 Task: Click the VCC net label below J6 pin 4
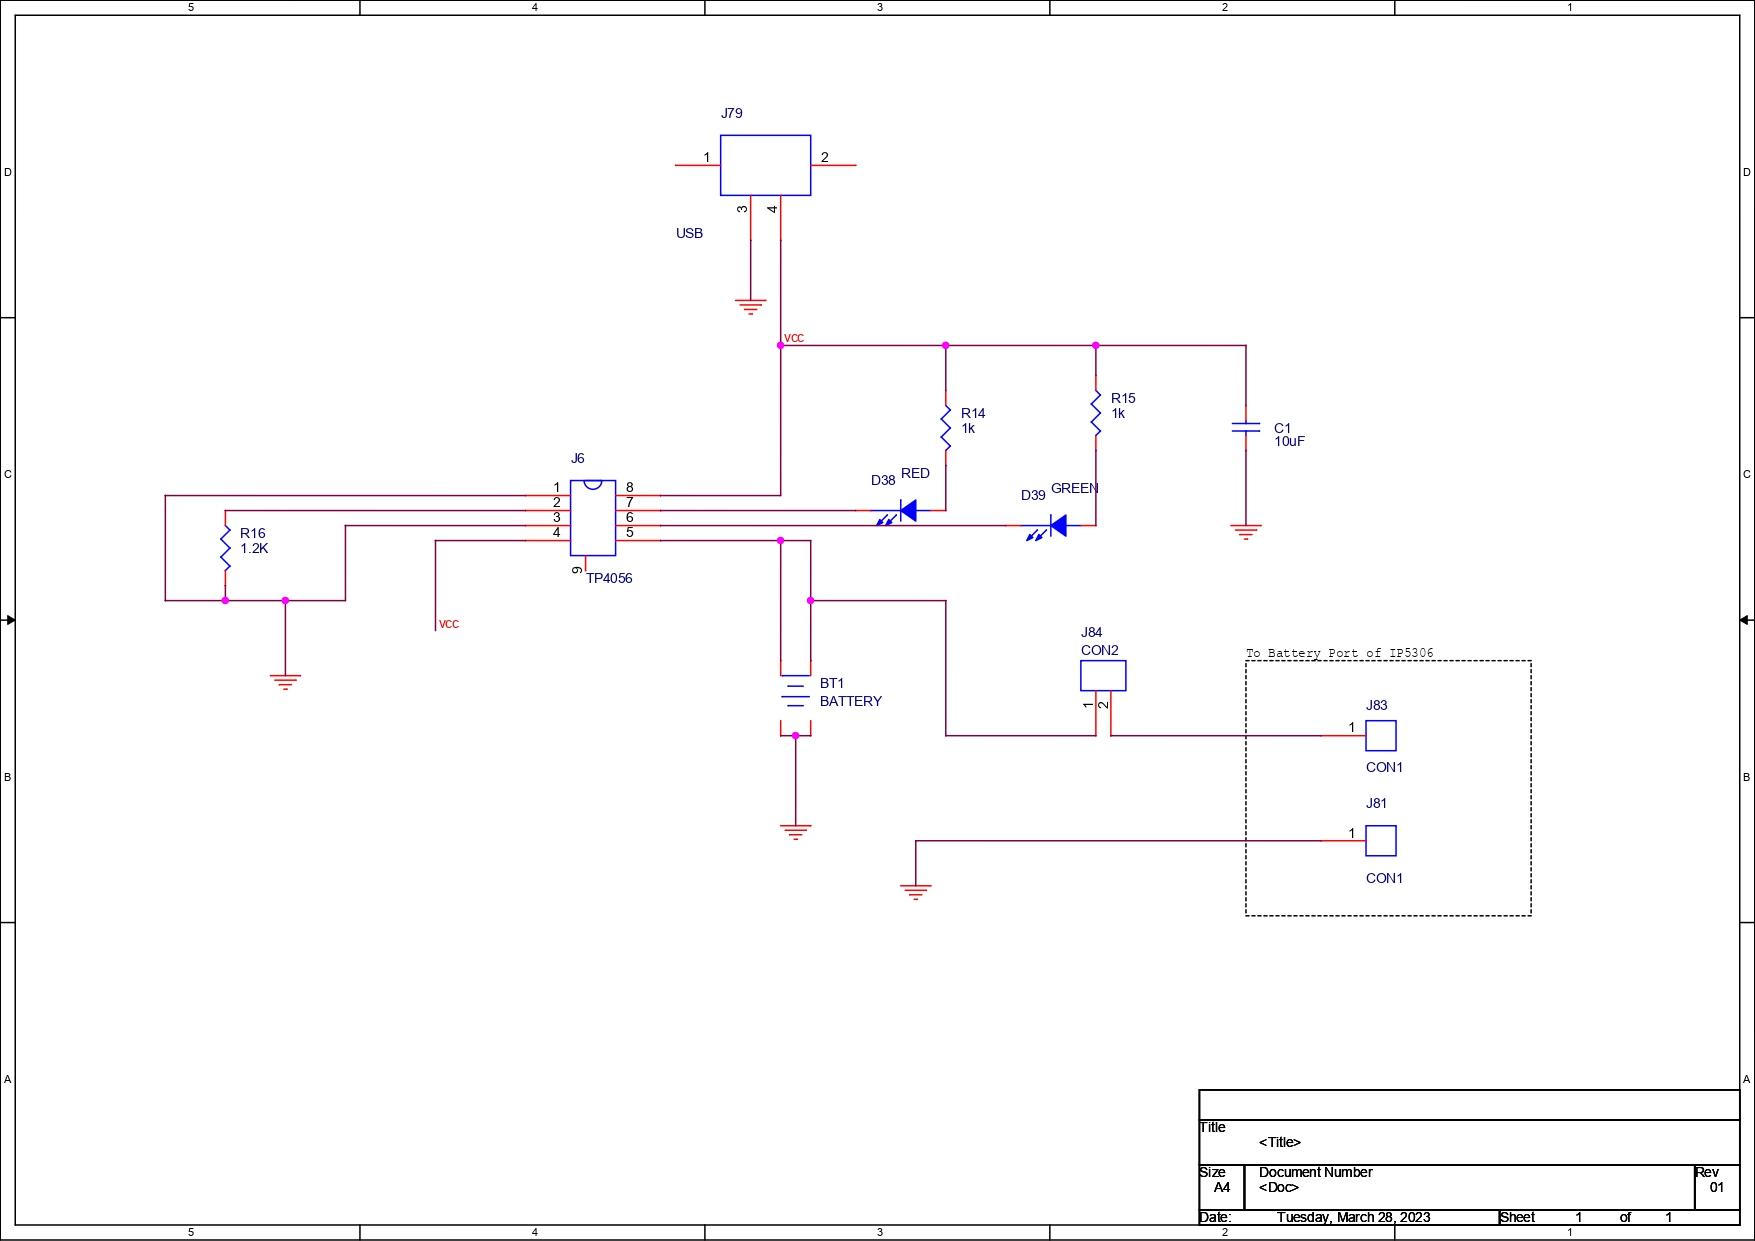click(x=449, y=624)
